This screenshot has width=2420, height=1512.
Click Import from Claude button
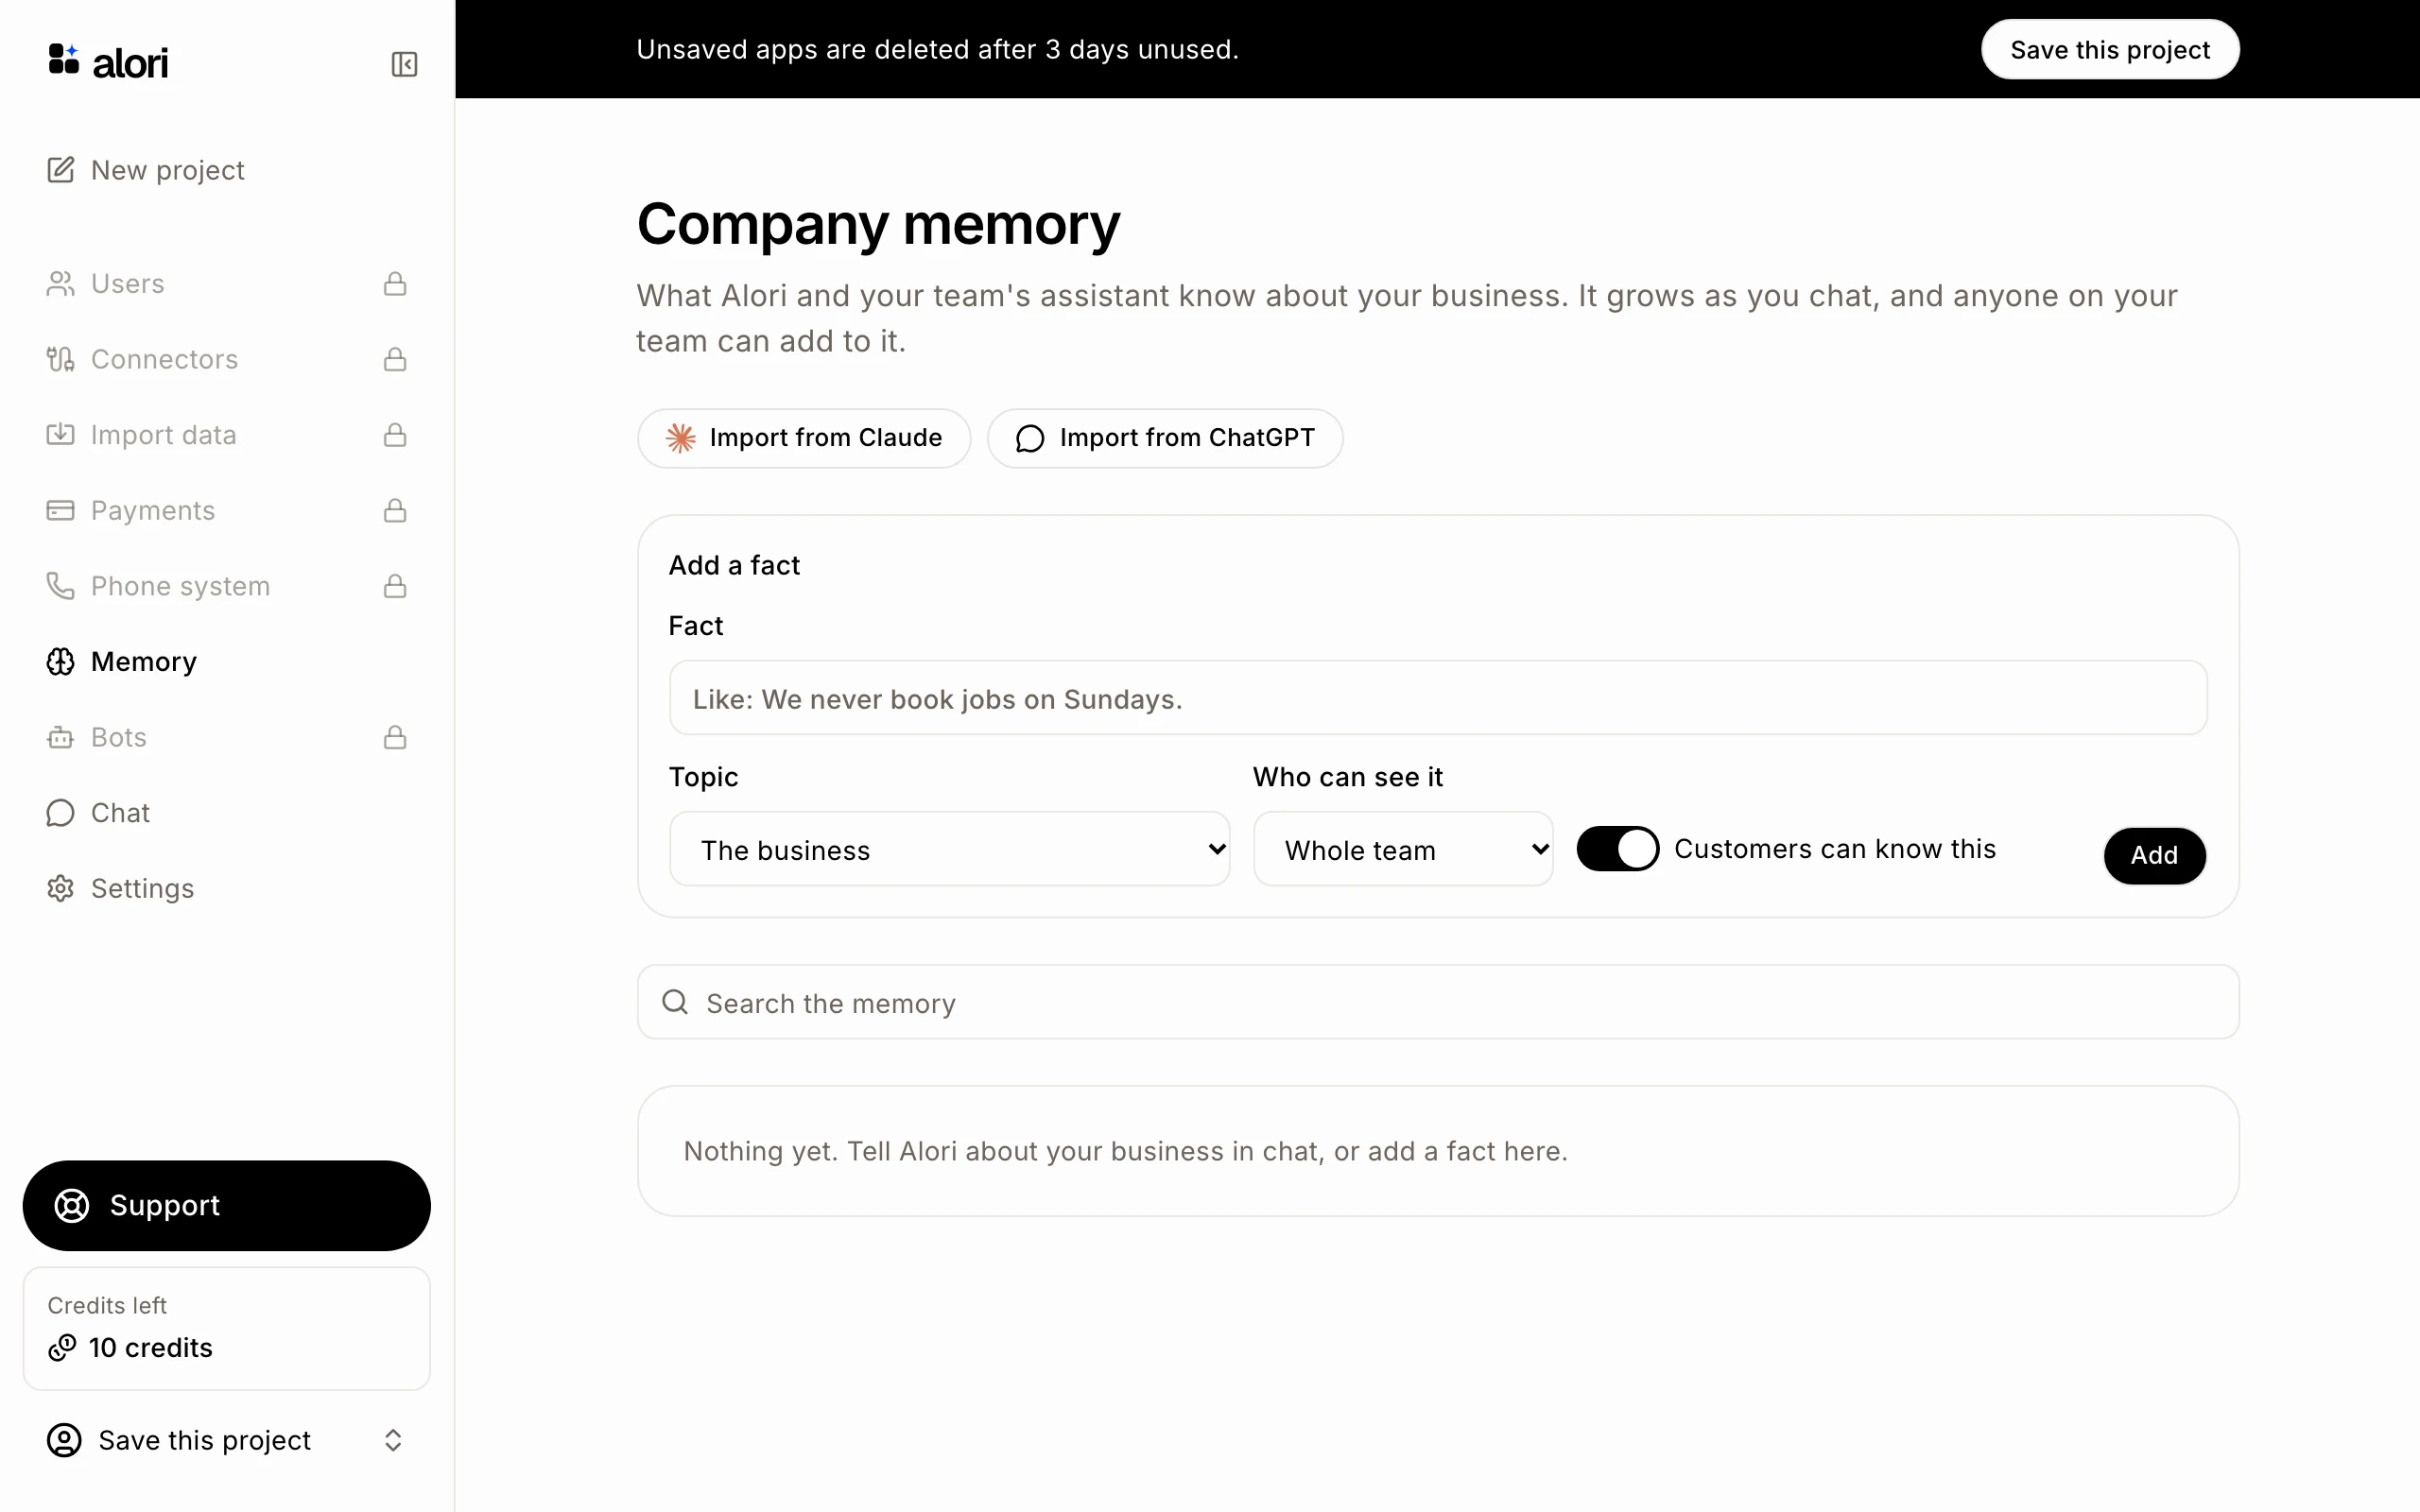click(804, 438)
